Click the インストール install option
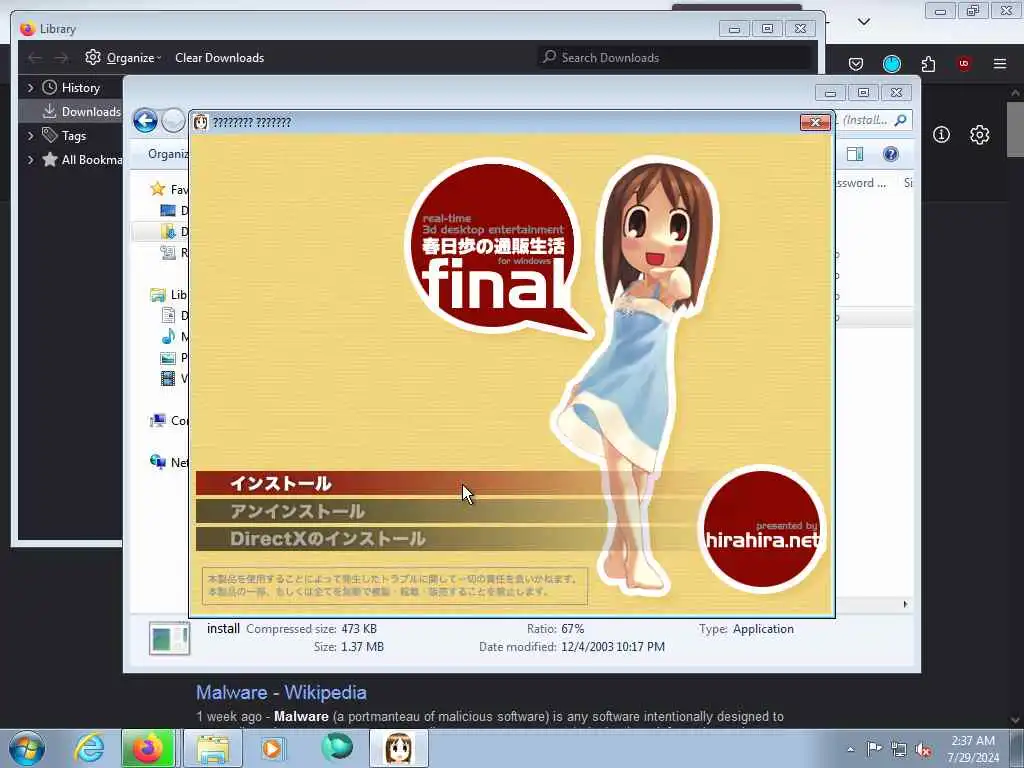Image resolution: width=1024 pixels, height=768 pixels. point(444,483)
